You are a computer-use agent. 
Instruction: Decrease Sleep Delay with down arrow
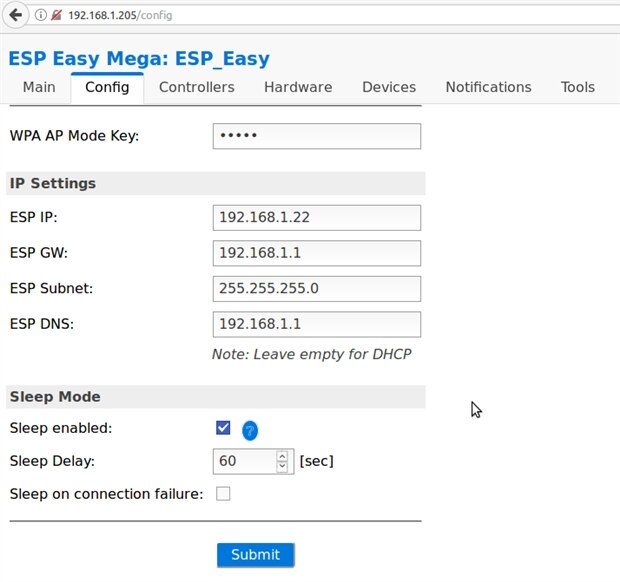pyautogui.click(x=282, y=467)
